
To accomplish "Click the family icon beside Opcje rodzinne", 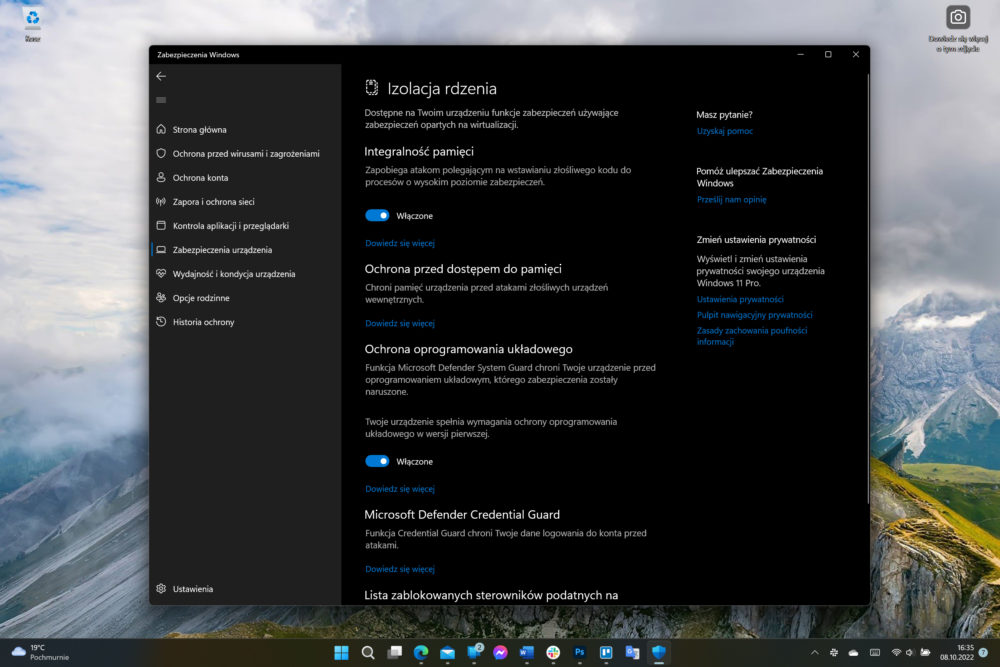I will click(x=161, y=298).
